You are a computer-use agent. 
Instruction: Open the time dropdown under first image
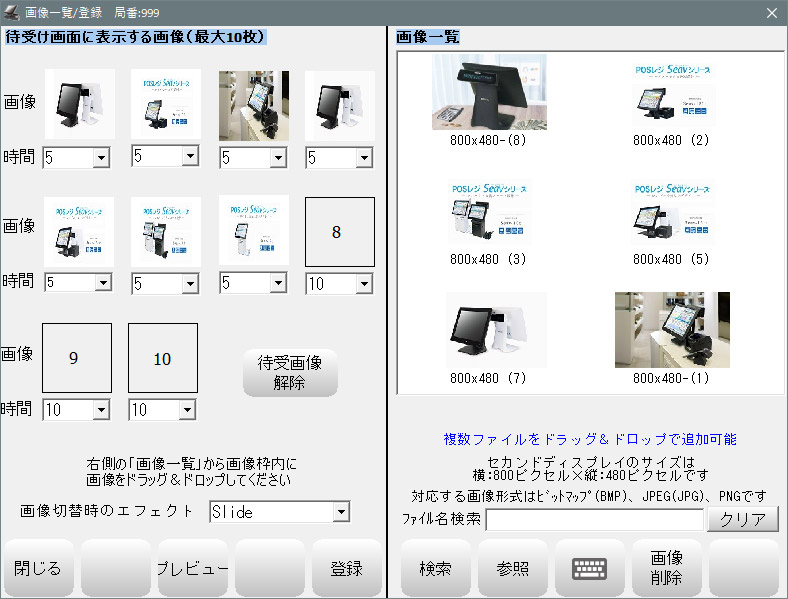click(x=101, y=158)
